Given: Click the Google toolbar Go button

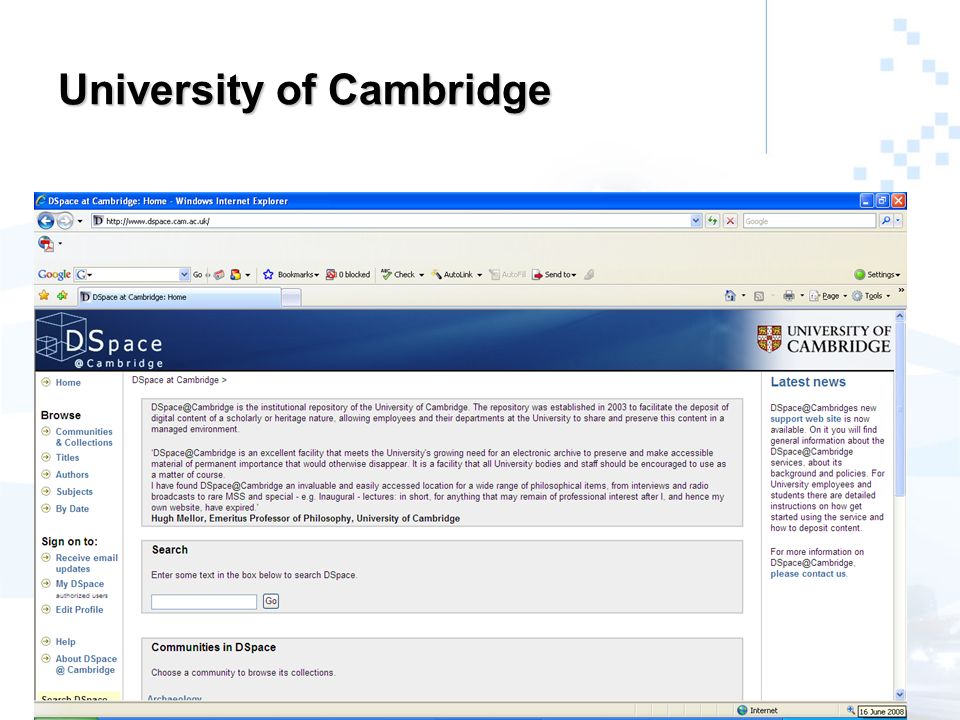Looking at the screenshot, I should pyautogui.click(x=198, y=275).
